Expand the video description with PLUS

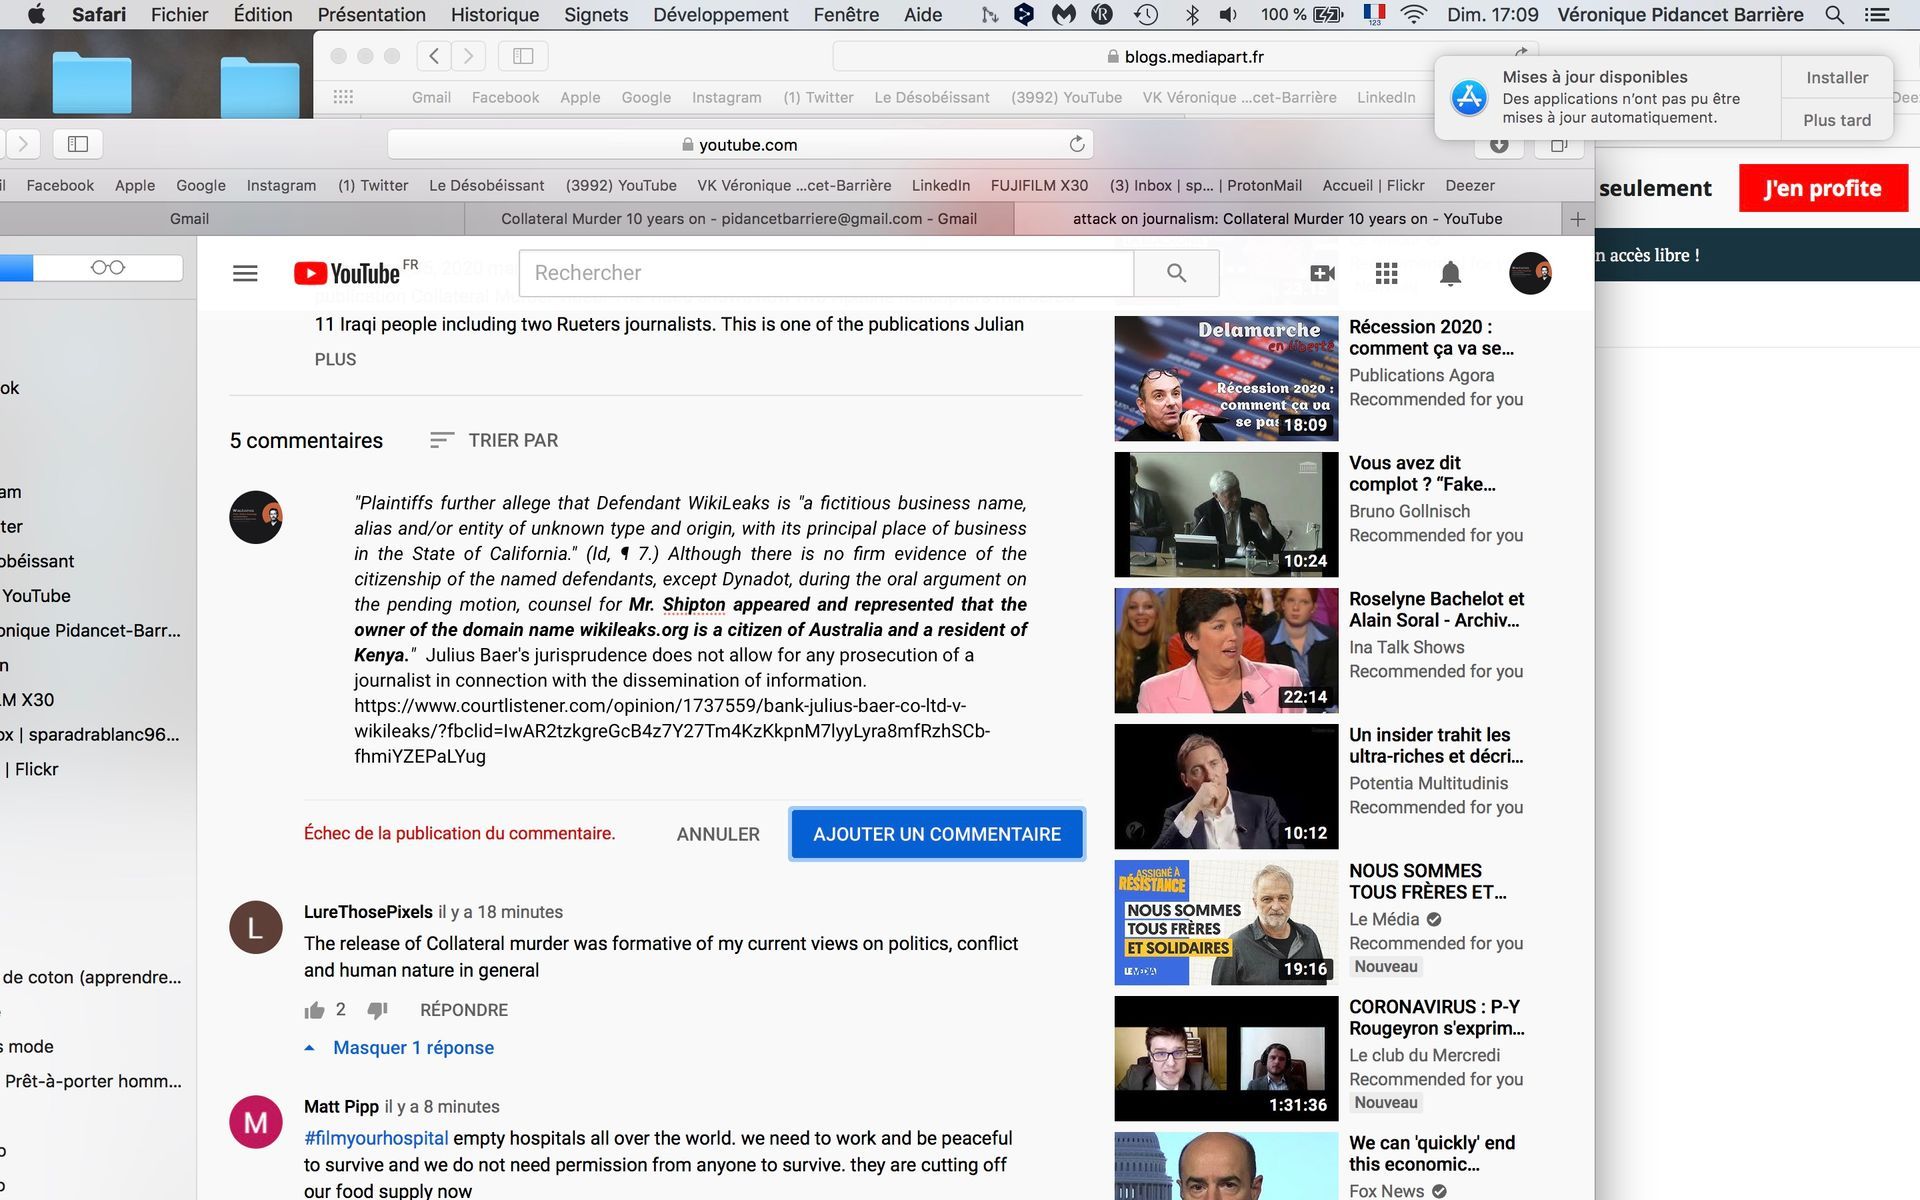pyautogui.click(x=335, y=359)
